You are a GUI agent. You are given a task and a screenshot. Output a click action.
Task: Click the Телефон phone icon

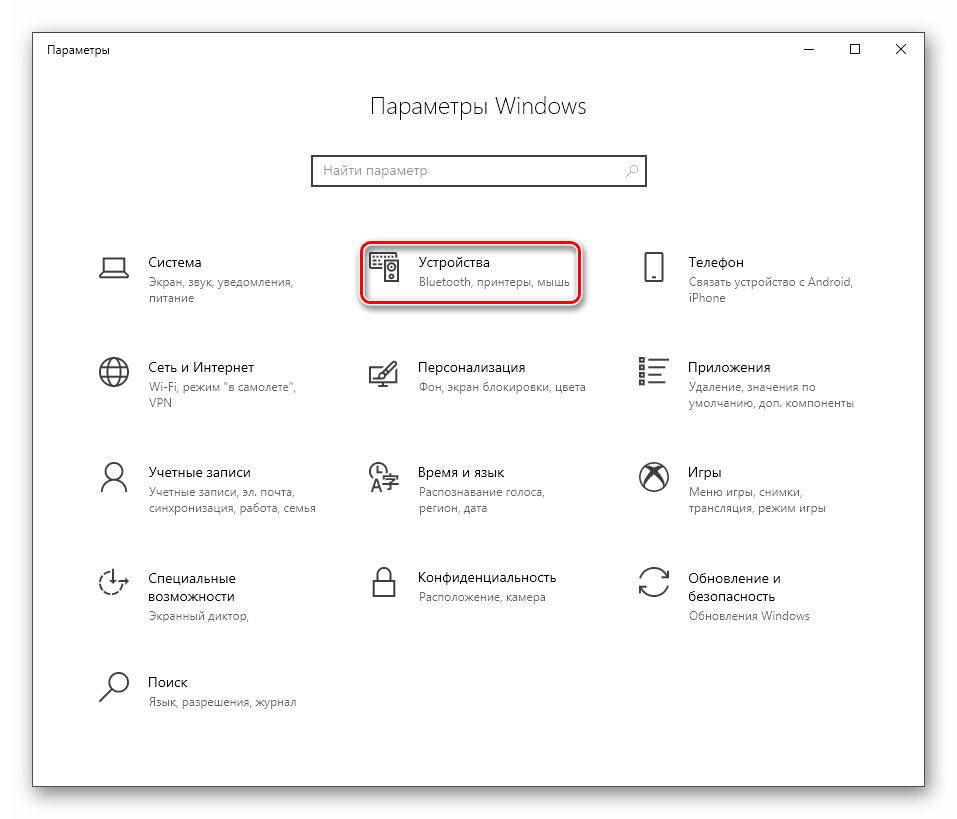[x=653, y=267]
